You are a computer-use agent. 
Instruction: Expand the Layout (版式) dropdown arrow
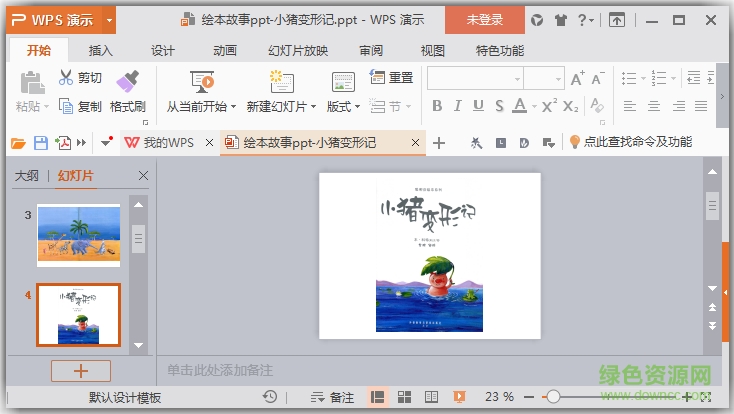(357, 107)
